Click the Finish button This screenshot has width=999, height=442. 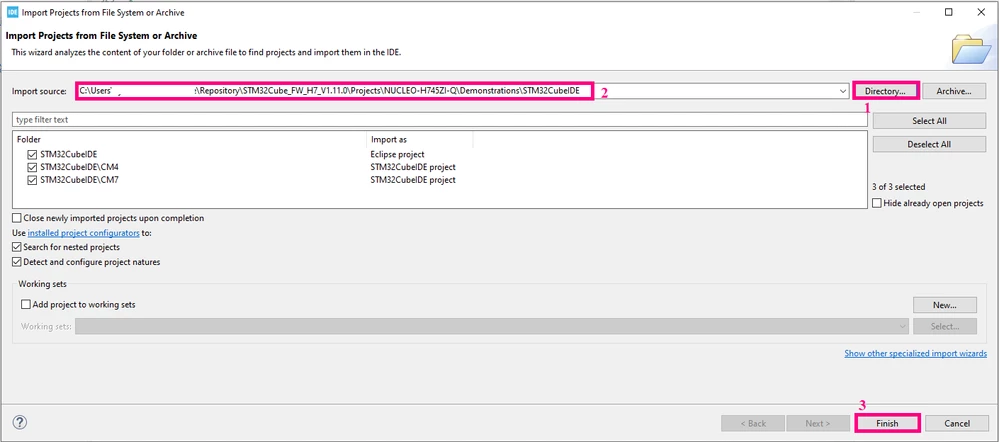tap(887, 423)
